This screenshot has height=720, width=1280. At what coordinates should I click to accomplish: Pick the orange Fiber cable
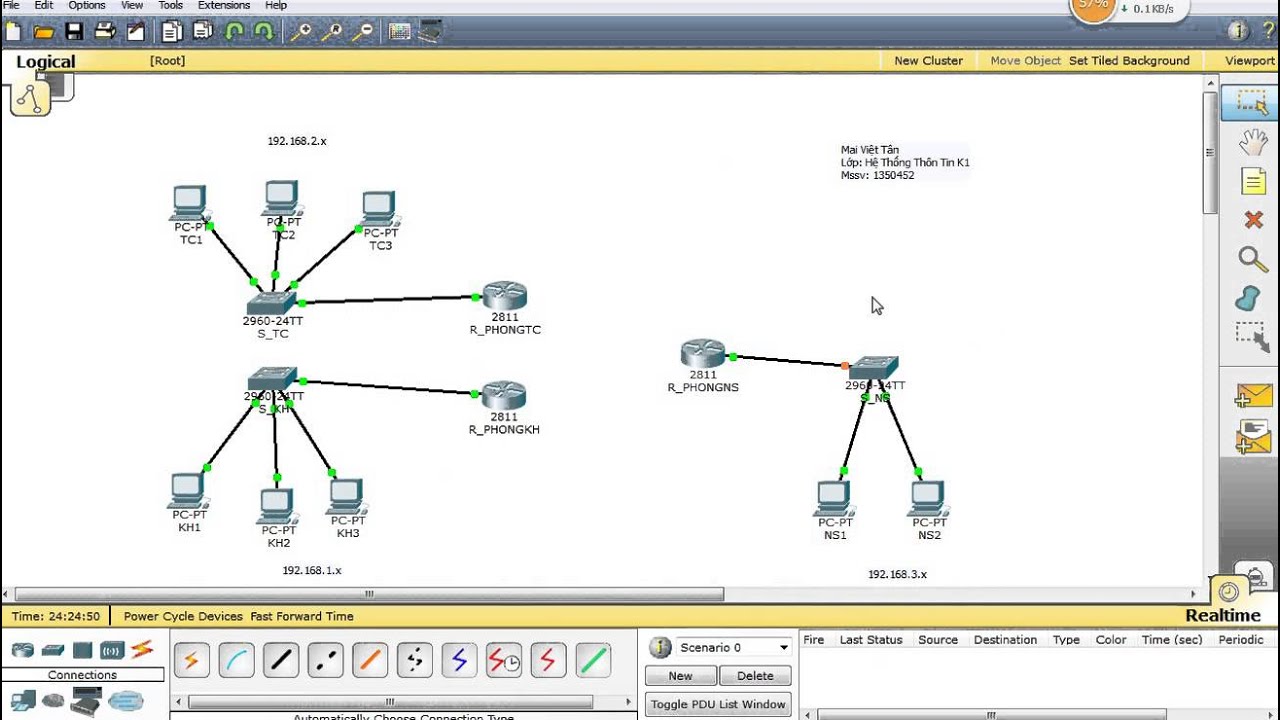[370, 660]
